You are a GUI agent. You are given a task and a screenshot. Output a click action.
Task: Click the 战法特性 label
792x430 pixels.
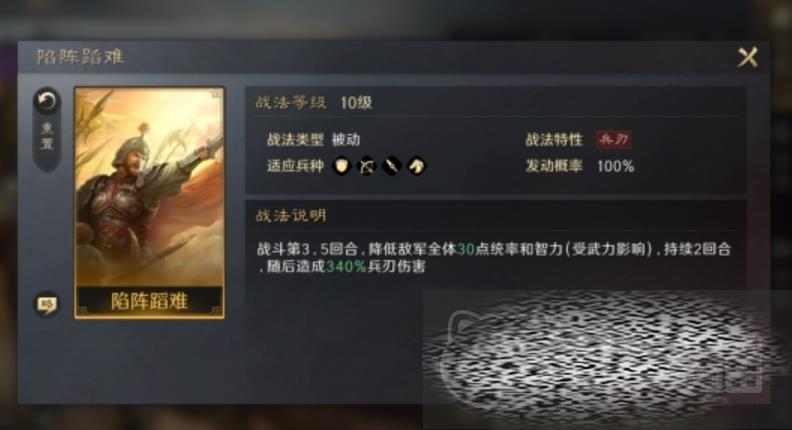(x=554, y=140)
